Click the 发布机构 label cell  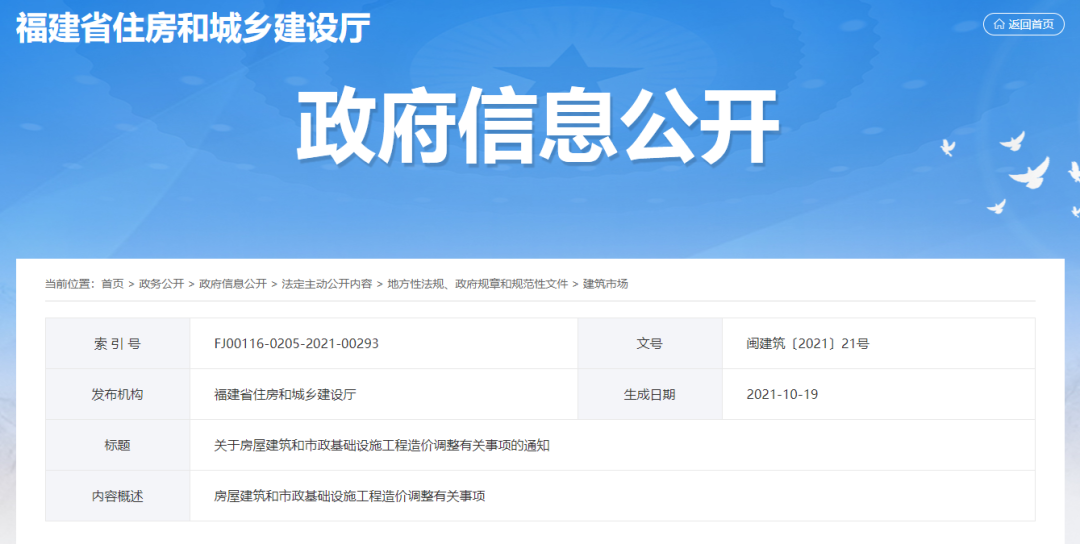pyautogui.click(x=118, y=395)
